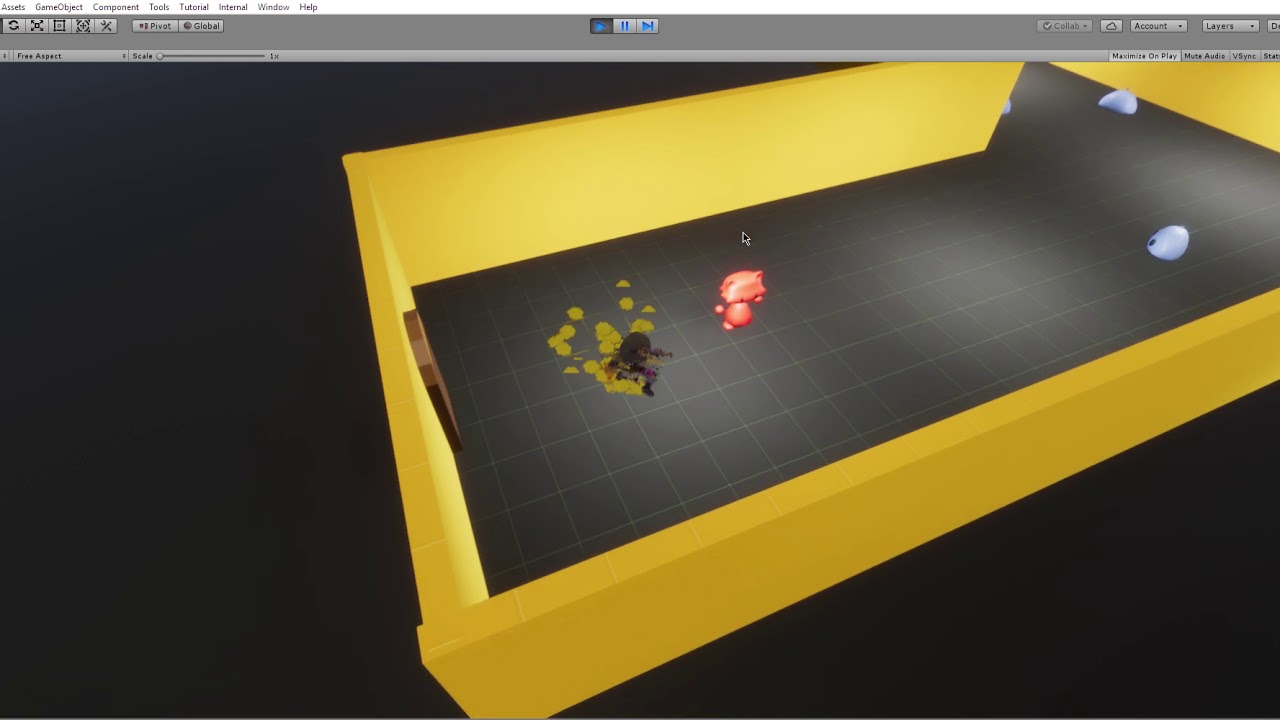Open the Unity Services cloud icon

coord(1111,26)
